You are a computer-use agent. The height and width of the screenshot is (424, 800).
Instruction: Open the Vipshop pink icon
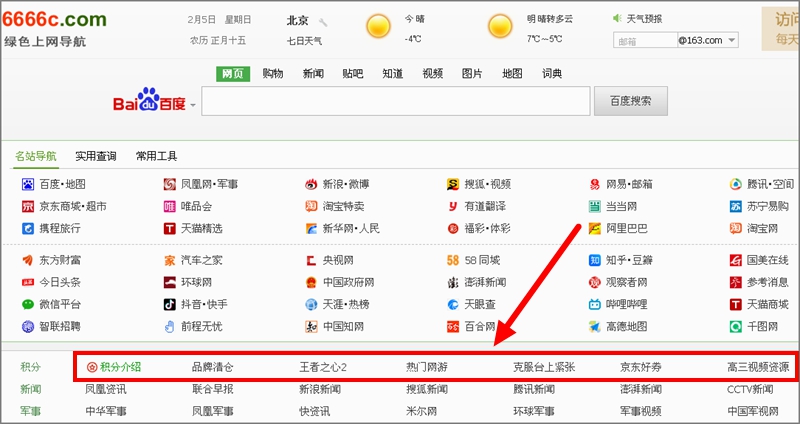[x=169, y=207]
